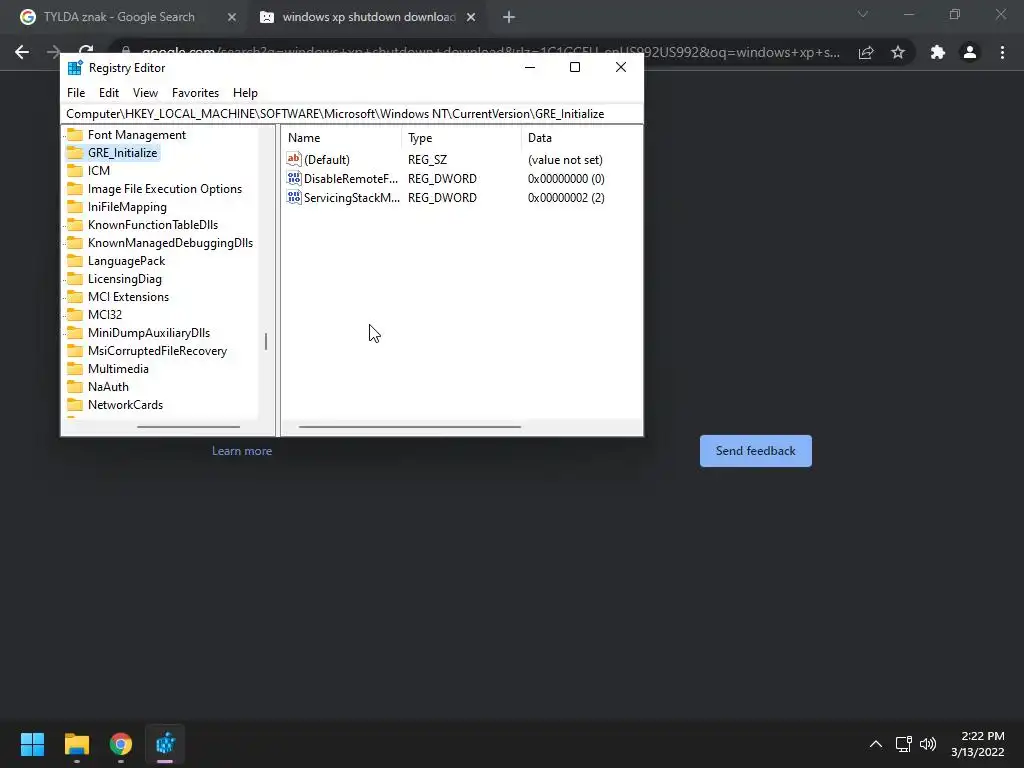Image resolution: width=1024 pixels, height=768 pixels.
Task: Select the IniFileMapping key
Action: pos(127,206)
